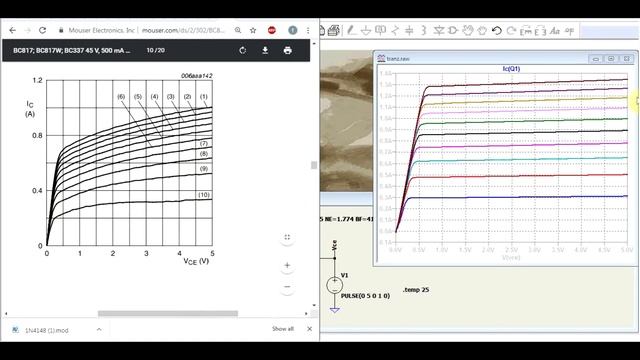Select the LTspice Print Setup icon

(x=333, y=30)
